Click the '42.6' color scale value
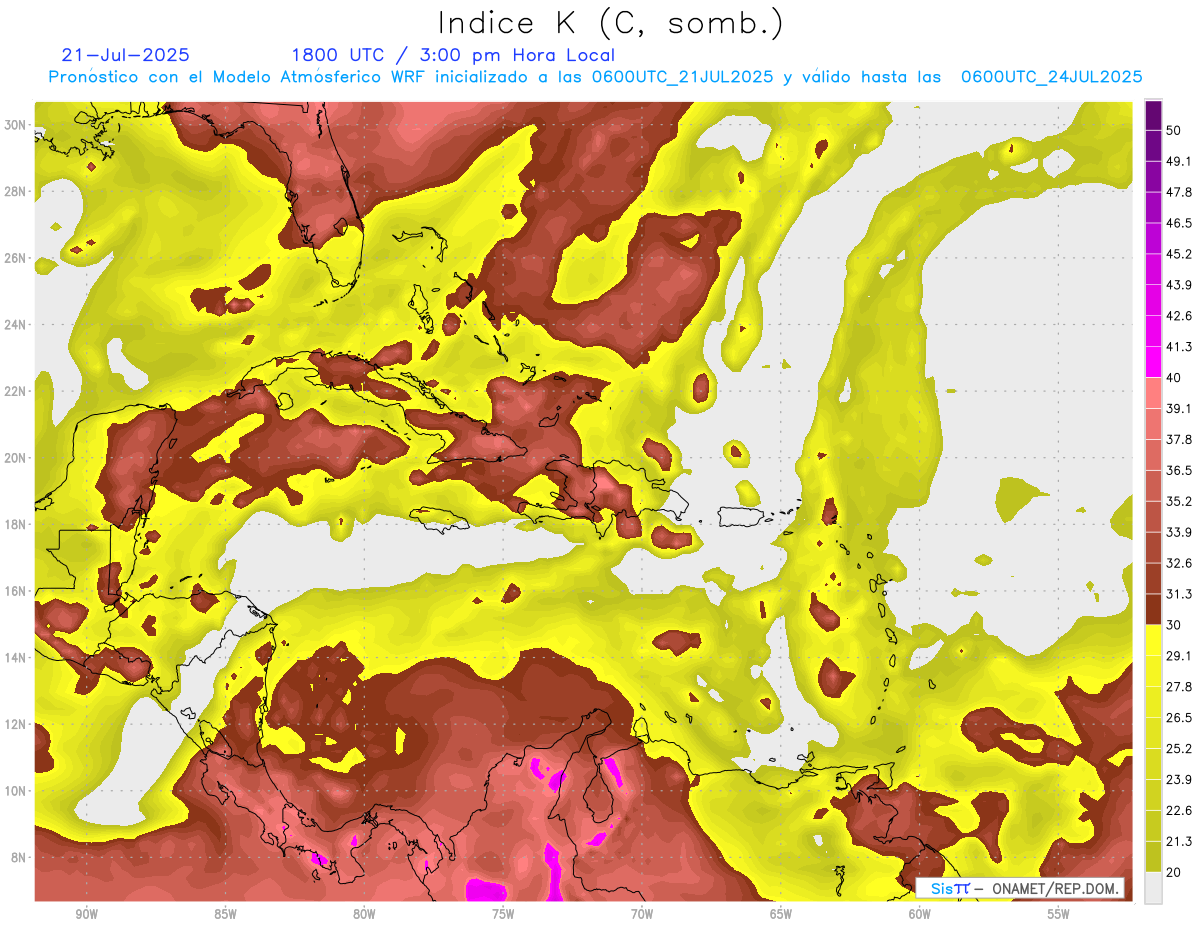 coord(1179,316)
